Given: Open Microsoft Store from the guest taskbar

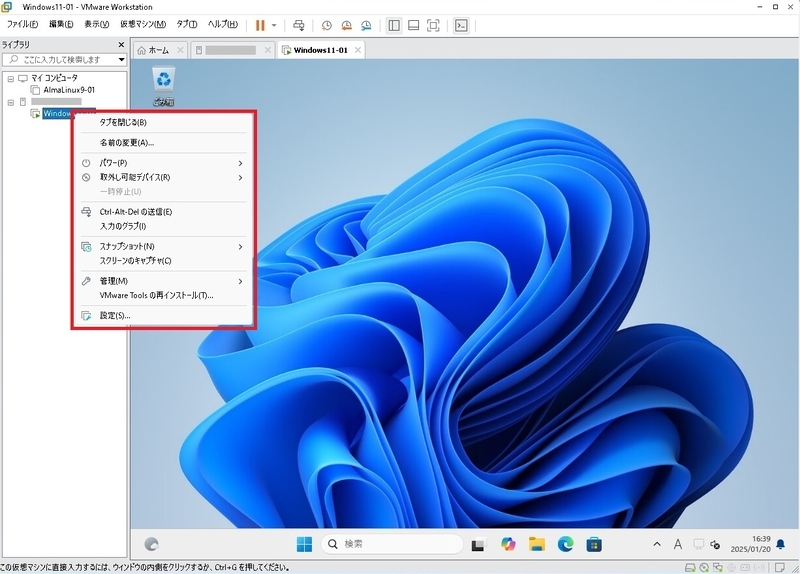Looking at the screenshot, I should point(594,544).
